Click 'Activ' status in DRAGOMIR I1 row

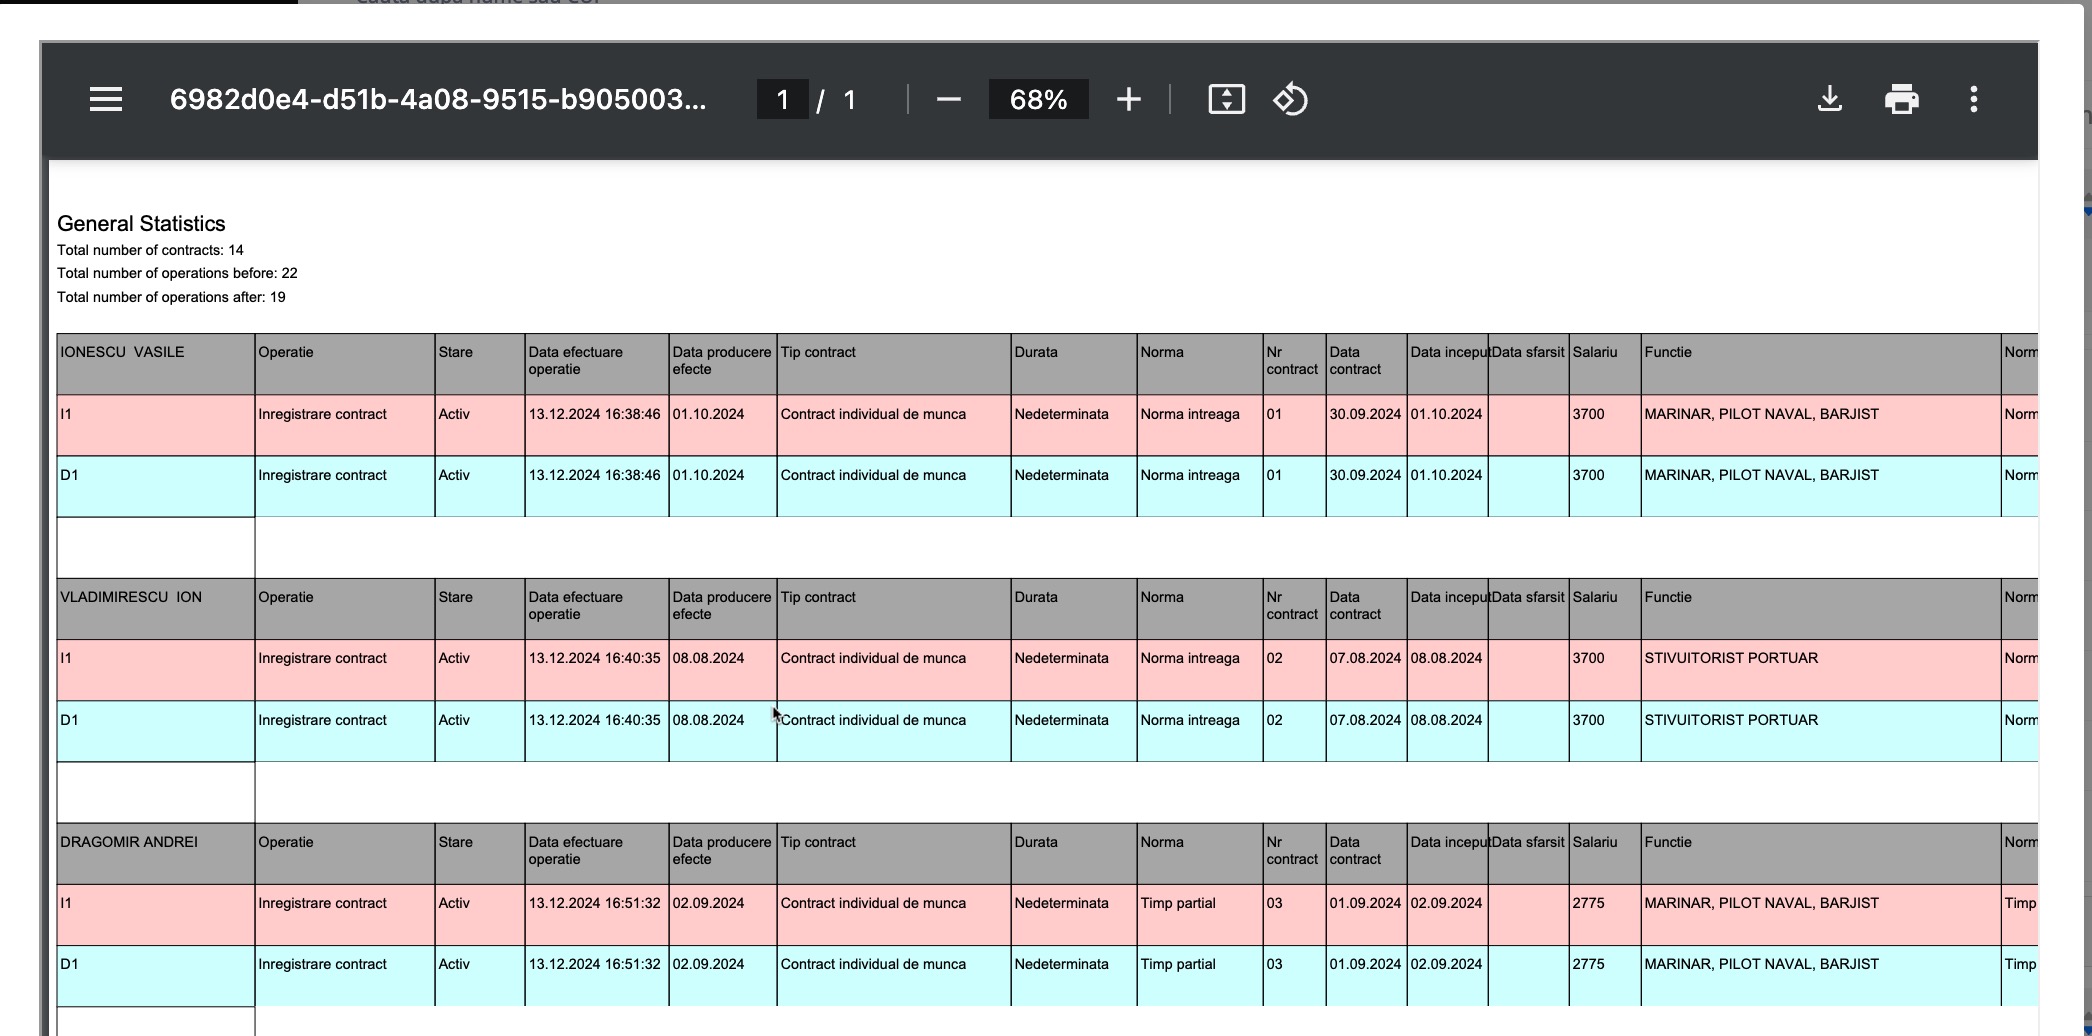454,903
